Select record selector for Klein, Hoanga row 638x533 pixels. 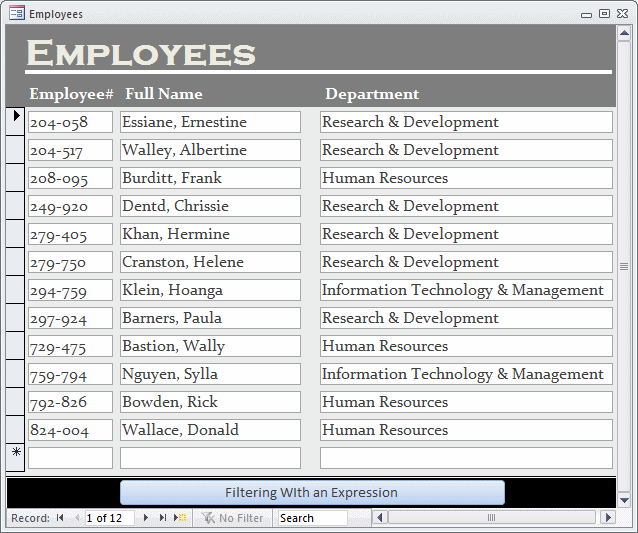(15, 289)
